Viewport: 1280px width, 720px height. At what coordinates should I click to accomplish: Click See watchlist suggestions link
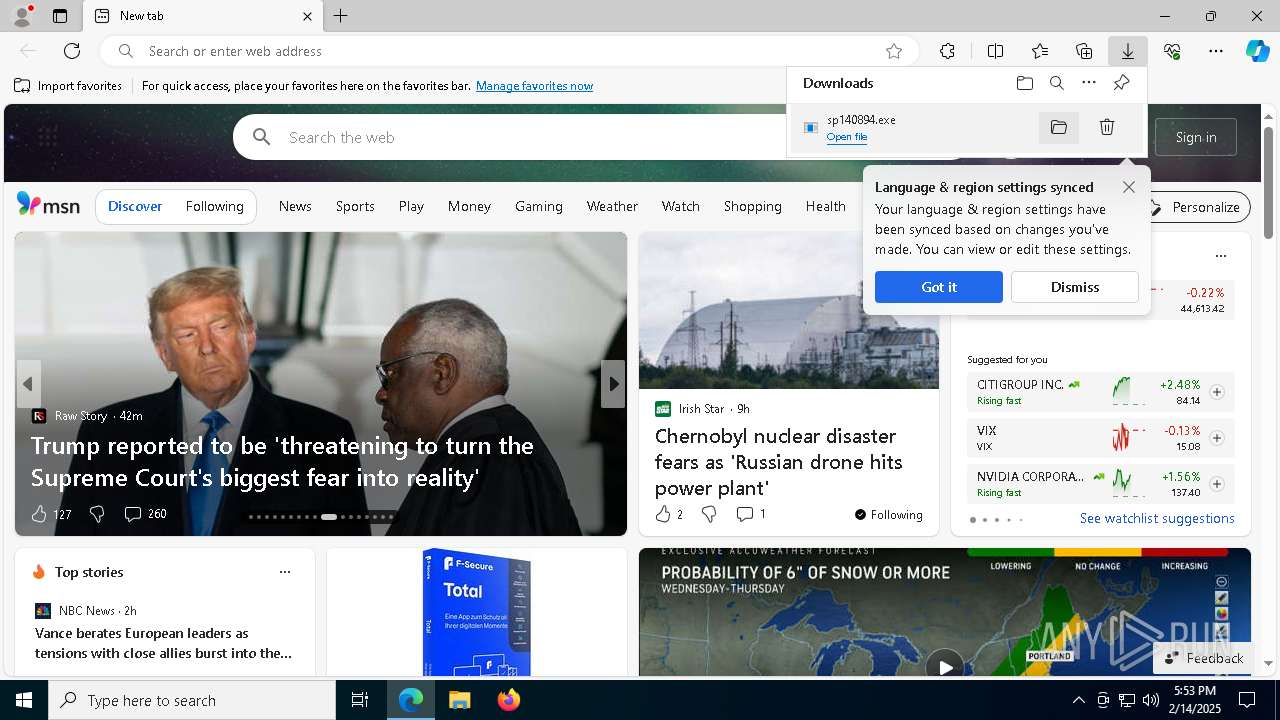click(x=1157, y=518)
